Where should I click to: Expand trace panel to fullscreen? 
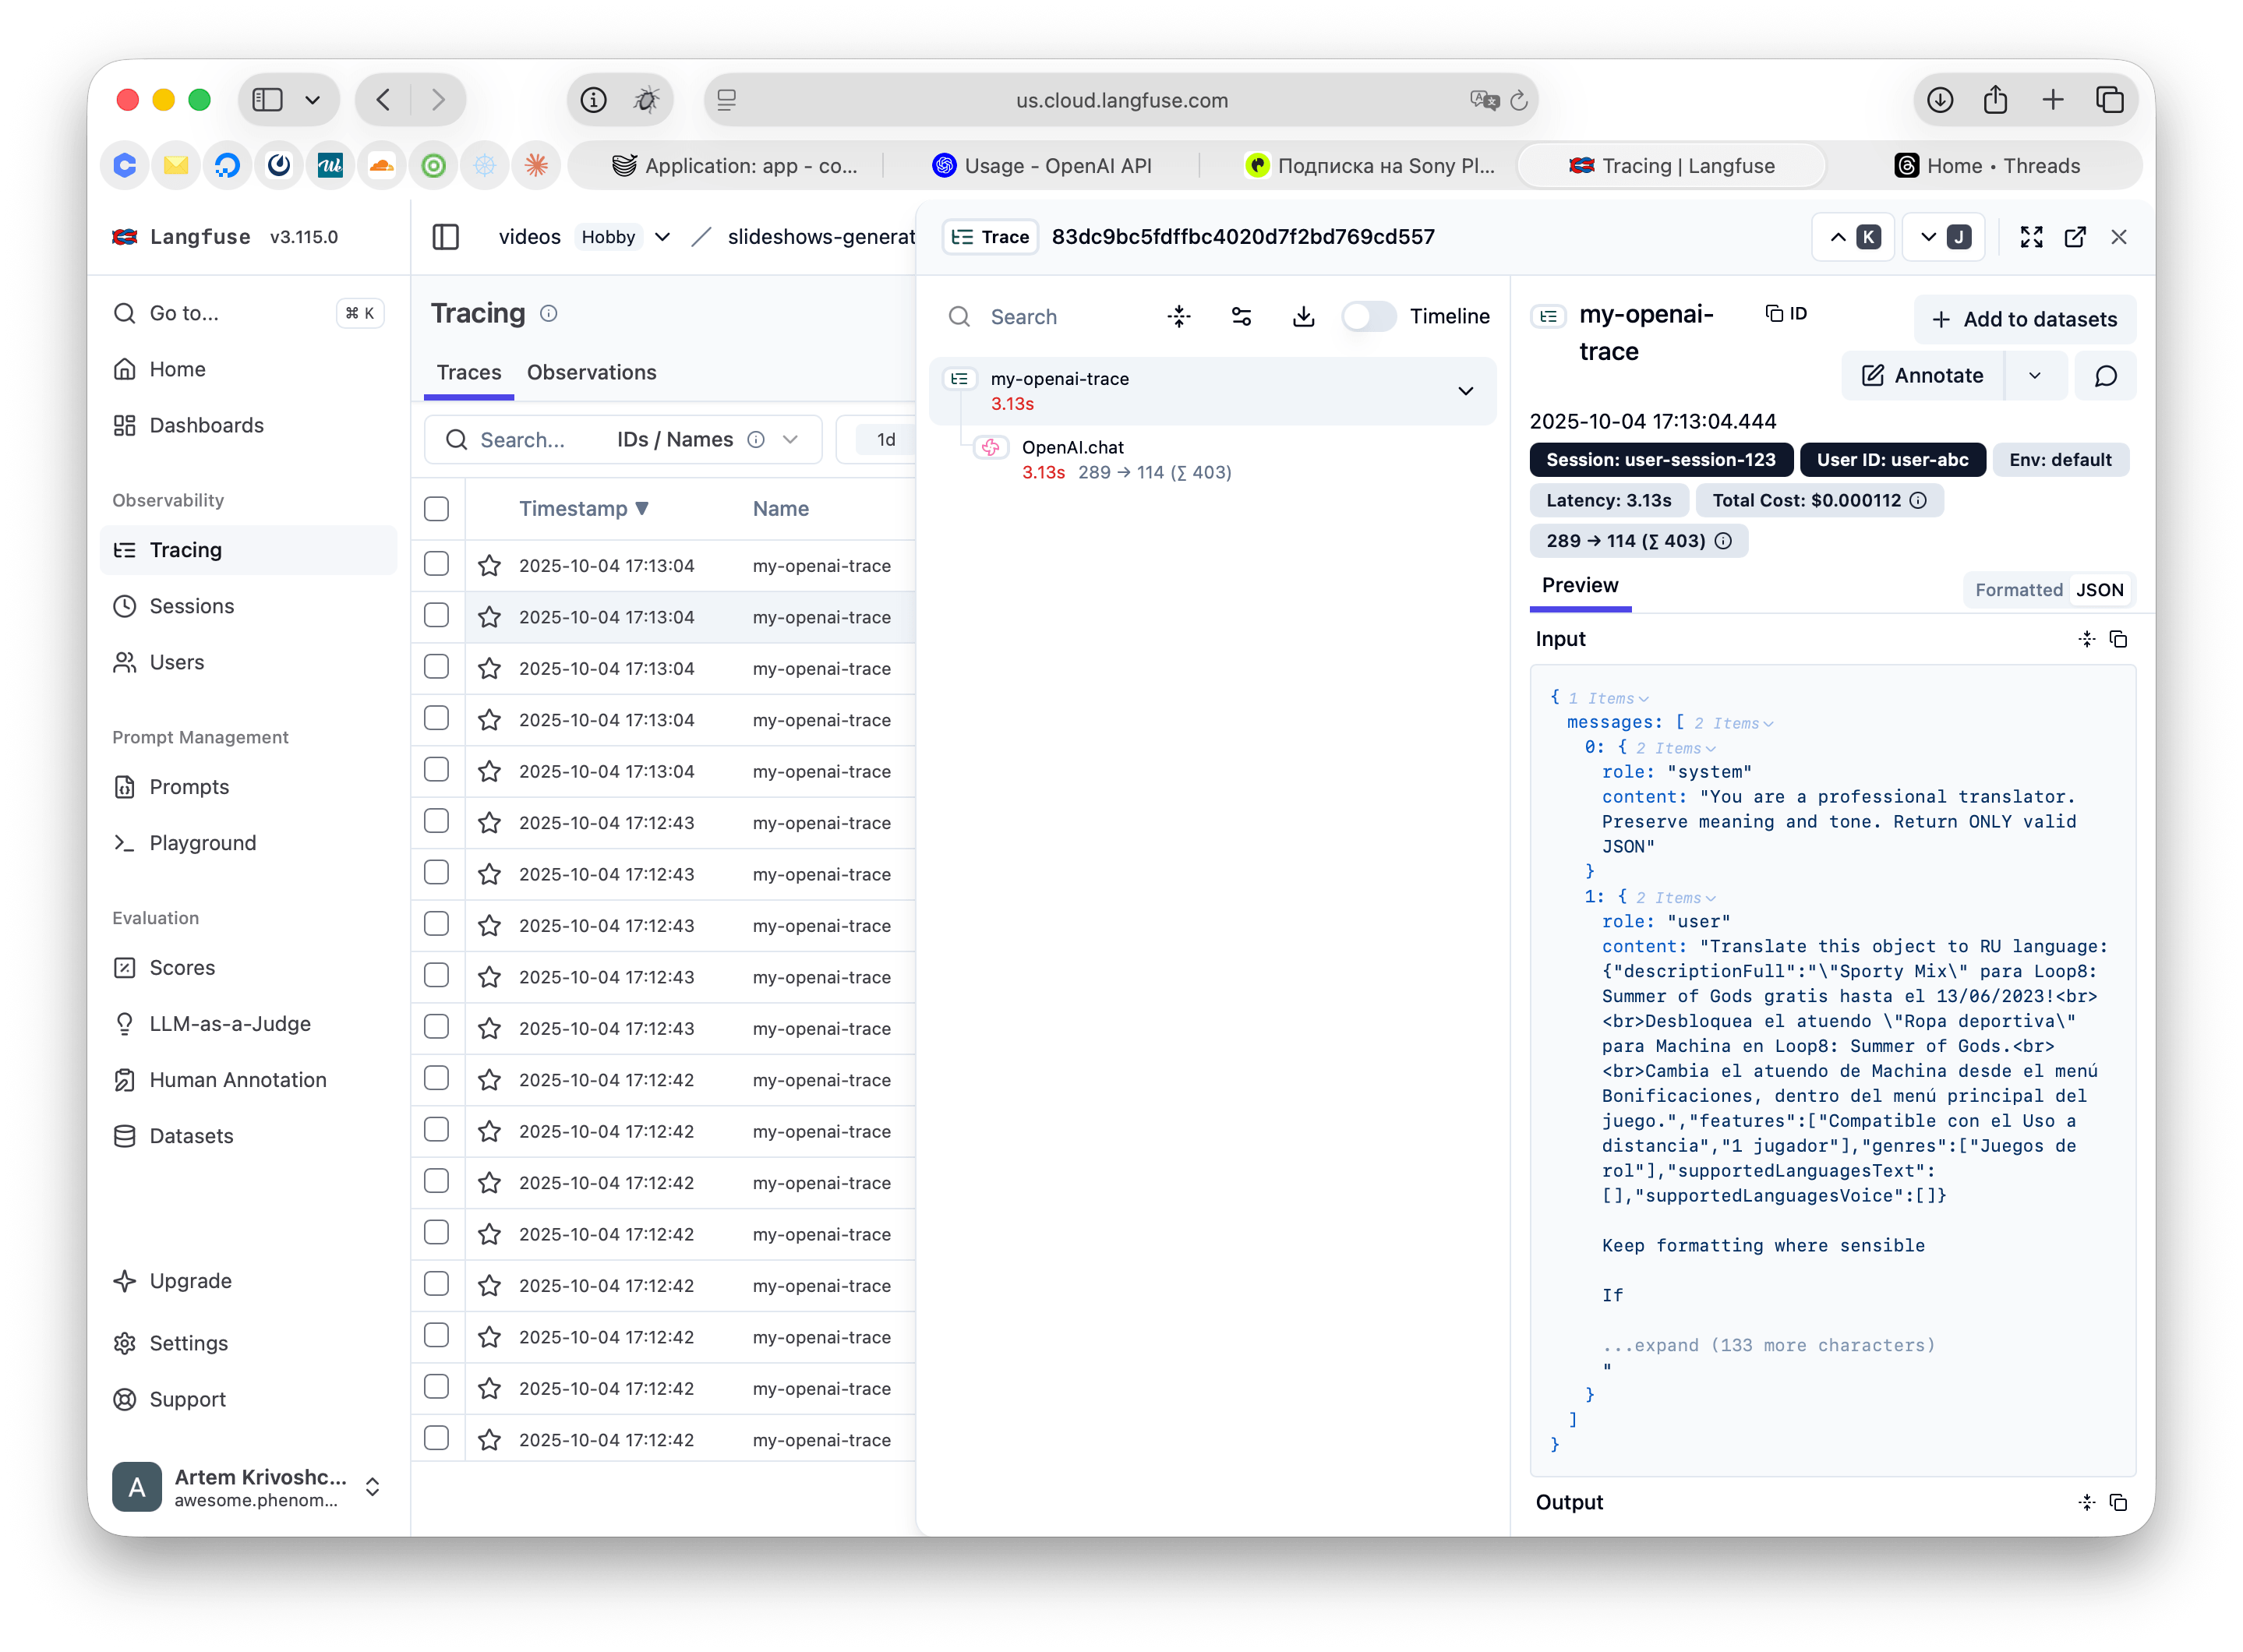[2031, 237]
